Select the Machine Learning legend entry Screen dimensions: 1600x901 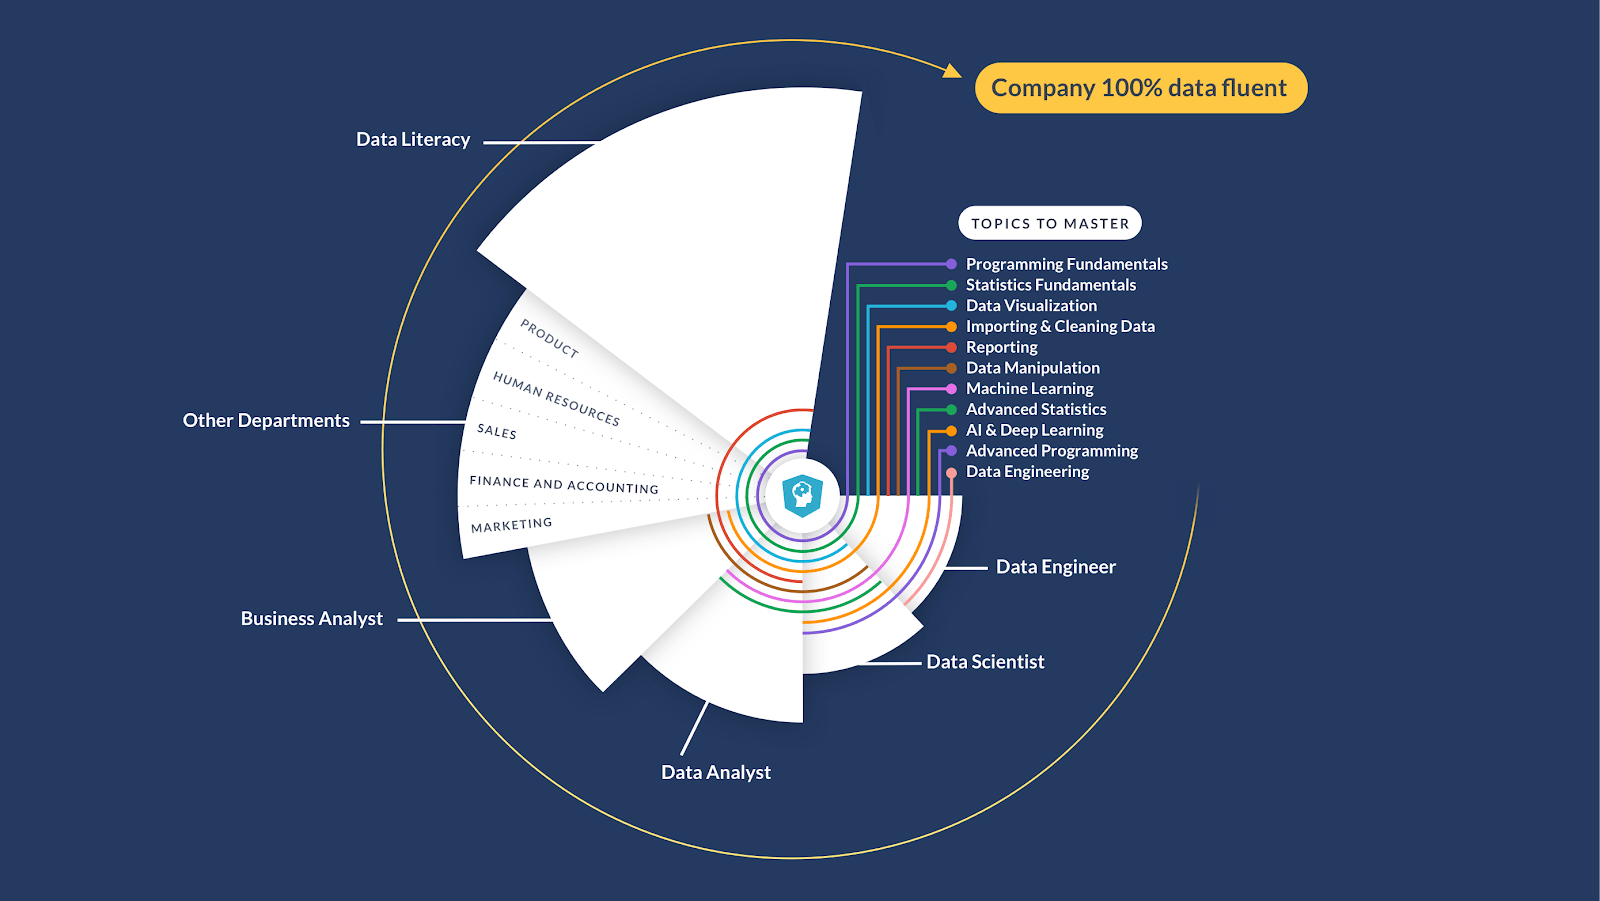tap(1029, 388)
